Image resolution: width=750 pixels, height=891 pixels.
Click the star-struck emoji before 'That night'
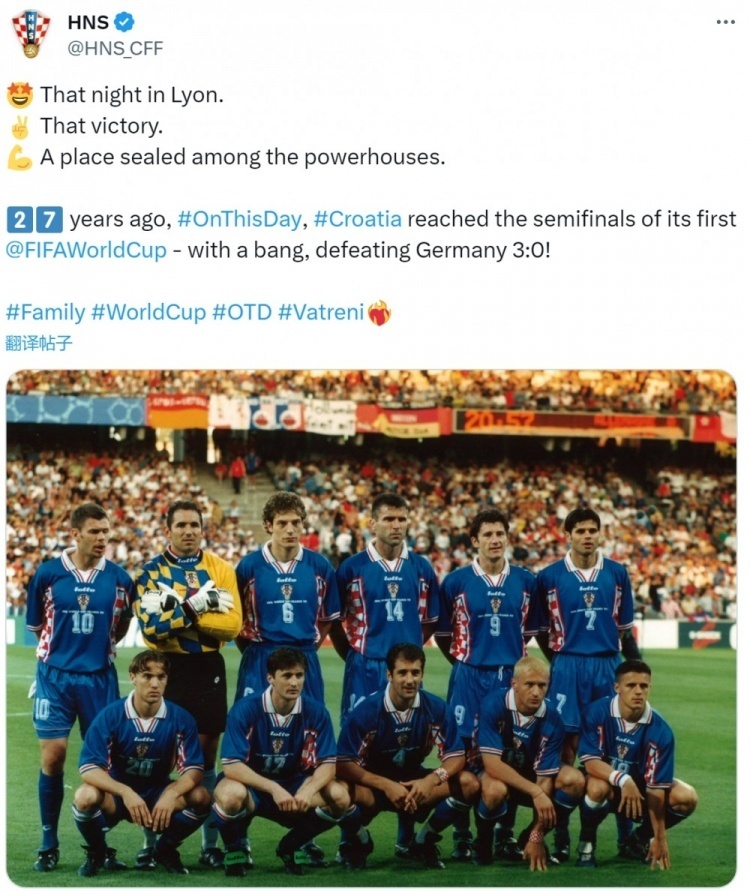click(19, 96)
